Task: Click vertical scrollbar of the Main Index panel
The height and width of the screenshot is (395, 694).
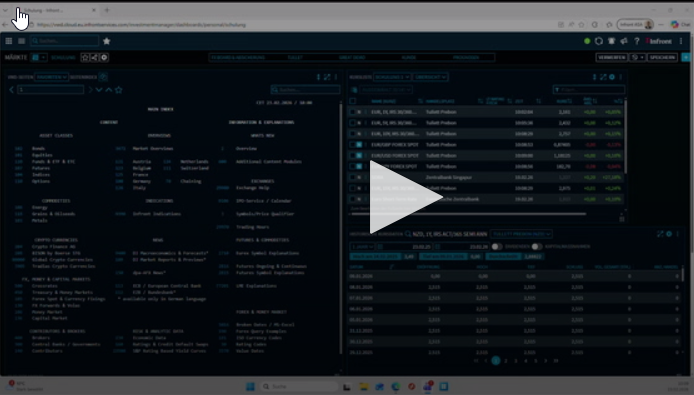Action: click(x=340, y=228)
